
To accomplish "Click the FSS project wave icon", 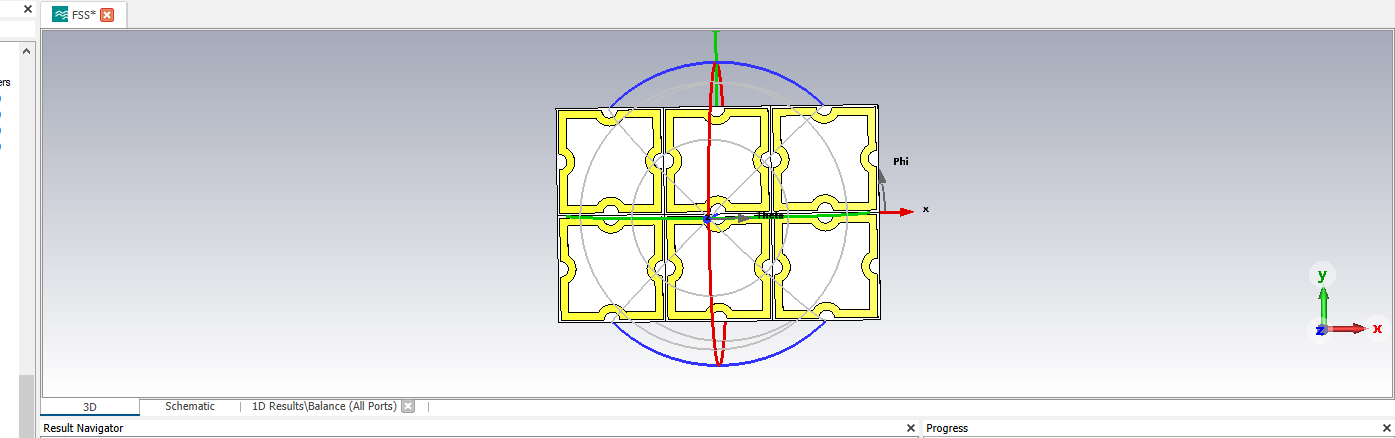I will [x=60, y=15].
